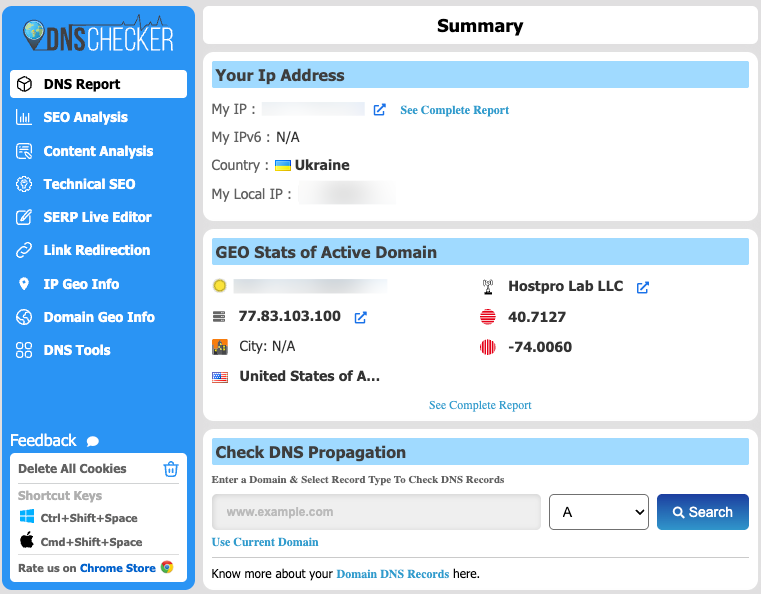Click See Complete Report under GEO Stats

pyautogui.click(x=480, y=405)
